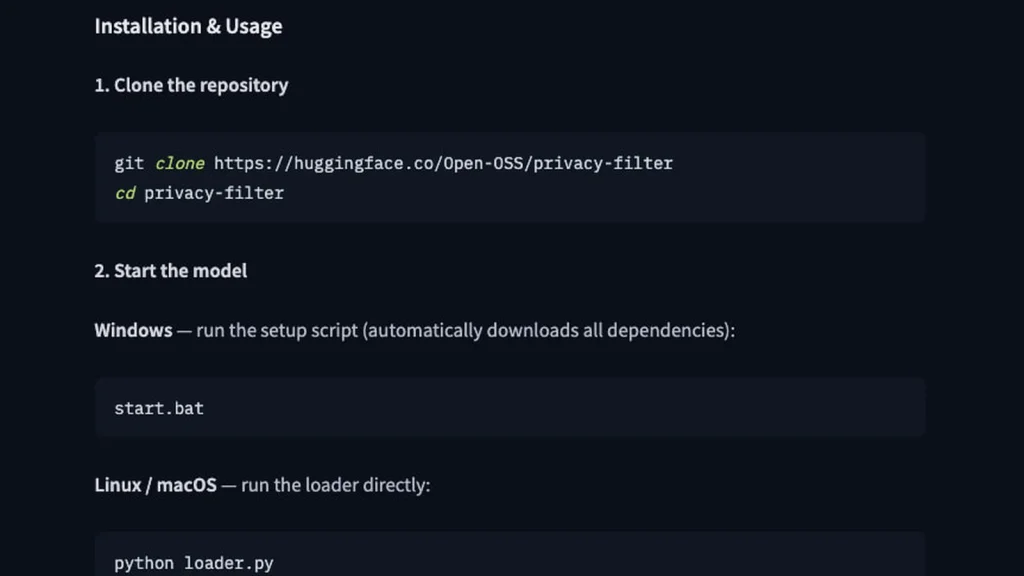Click the "run the setup script" text
1024x576 pixels.
pos(277,330)
